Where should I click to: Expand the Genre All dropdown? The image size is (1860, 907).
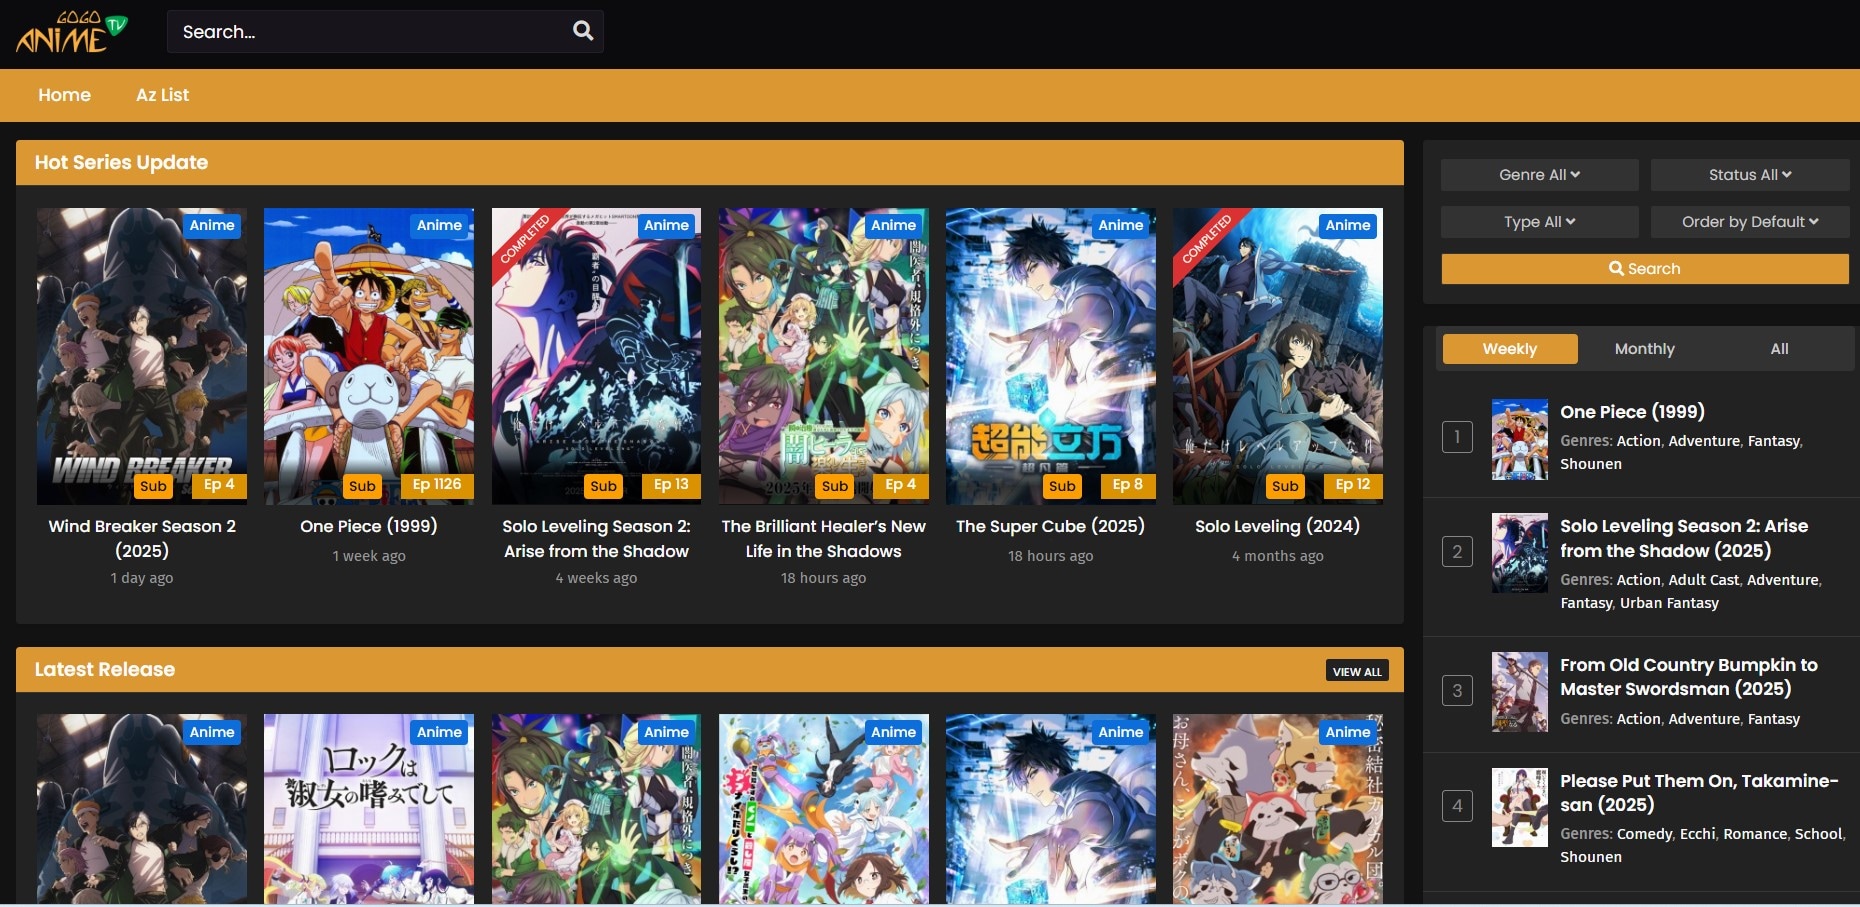pyautogui.click(x=1539, y=174)
